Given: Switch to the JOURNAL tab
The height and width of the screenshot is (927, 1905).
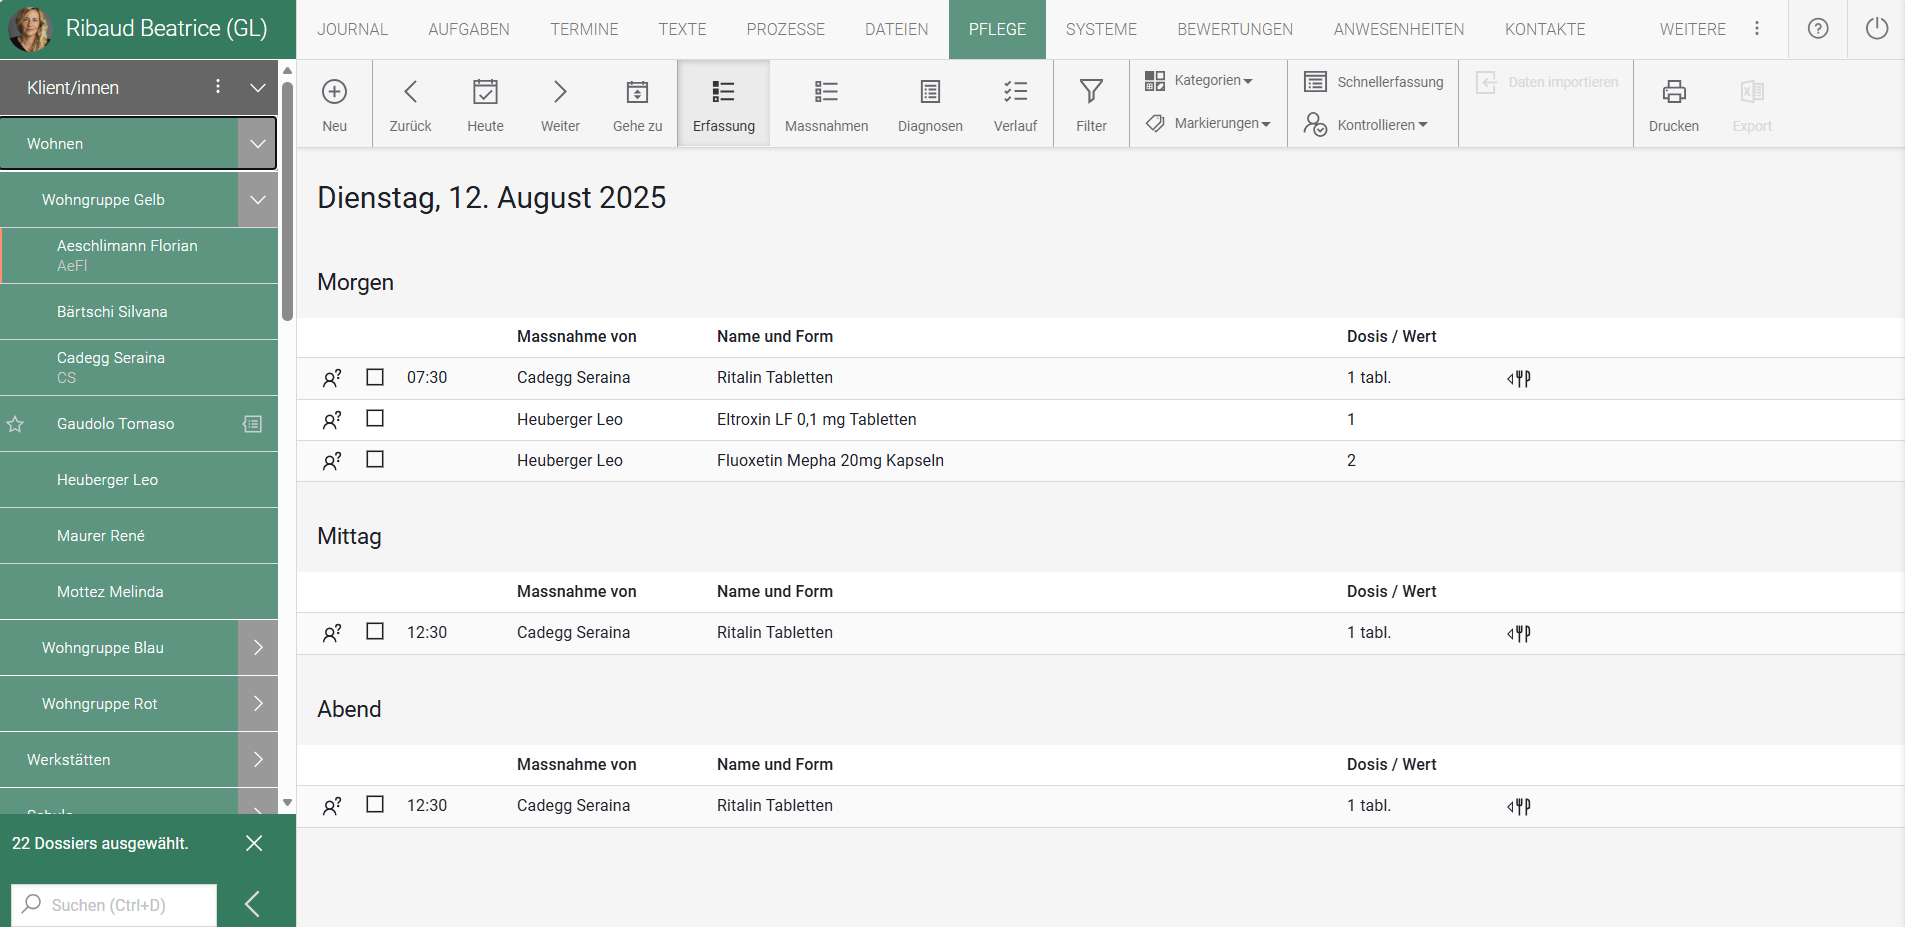Looking at the screenshot, I should [x=352, y=29].
